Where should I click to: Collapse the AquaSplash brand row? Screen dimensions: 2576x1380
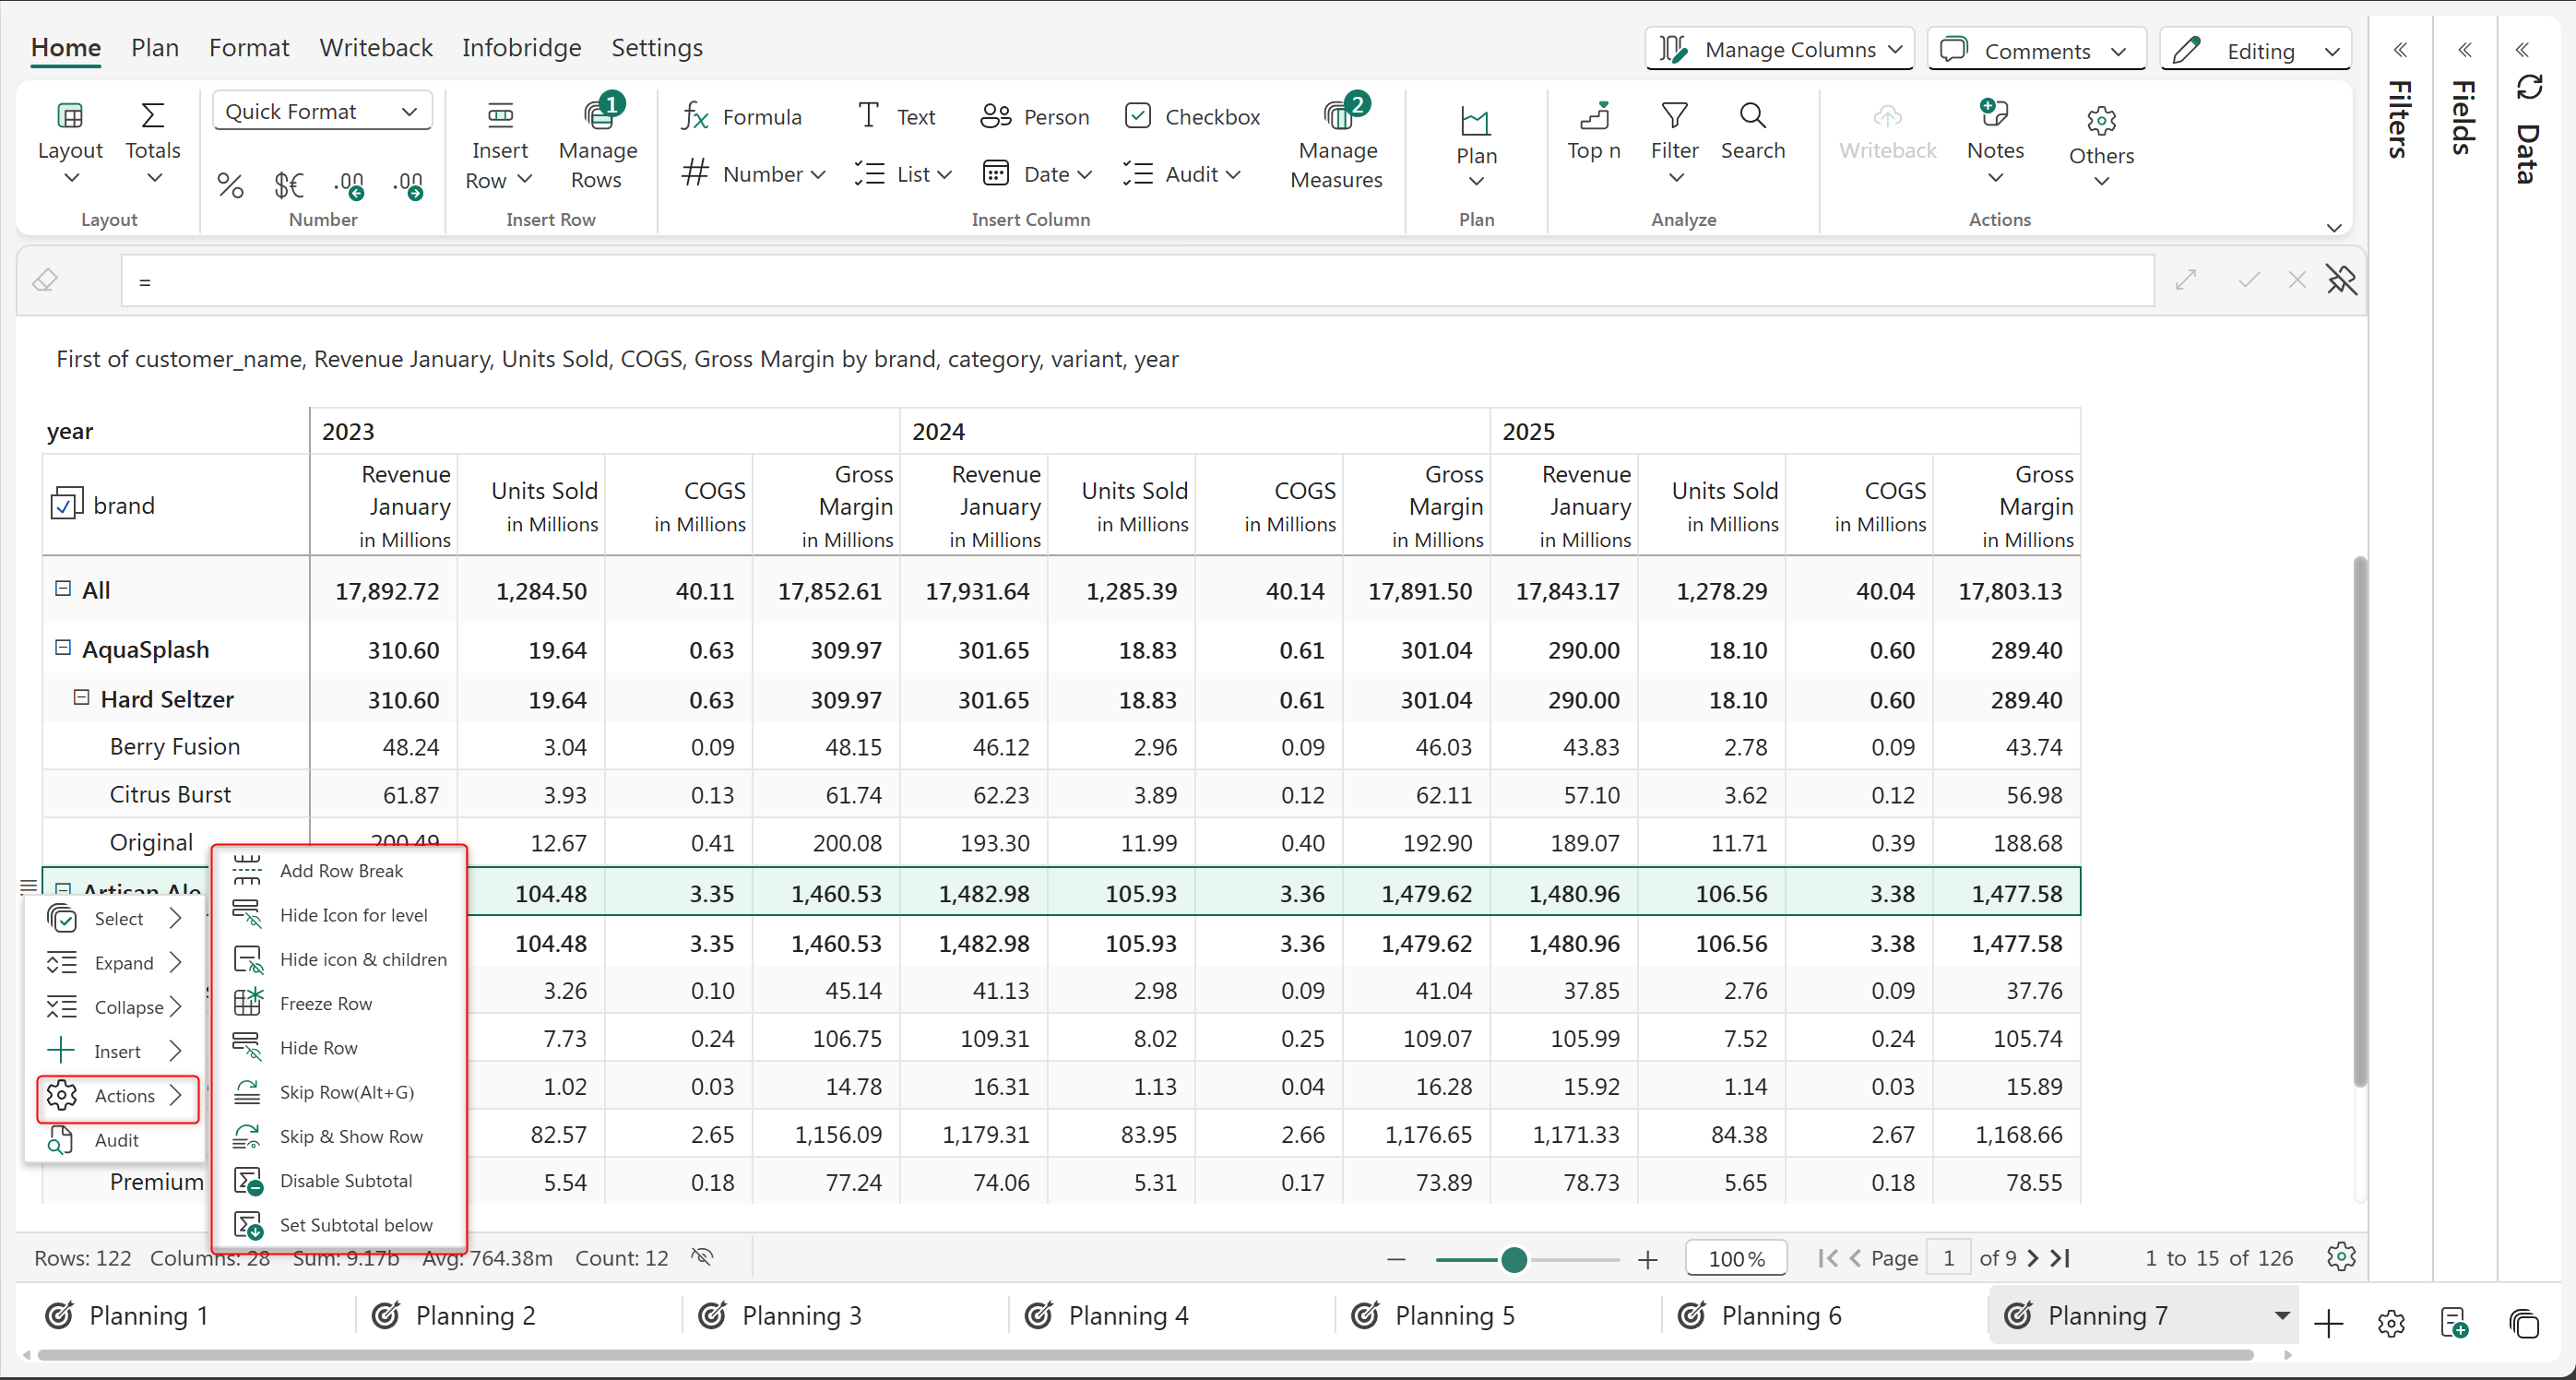[63, 648]
